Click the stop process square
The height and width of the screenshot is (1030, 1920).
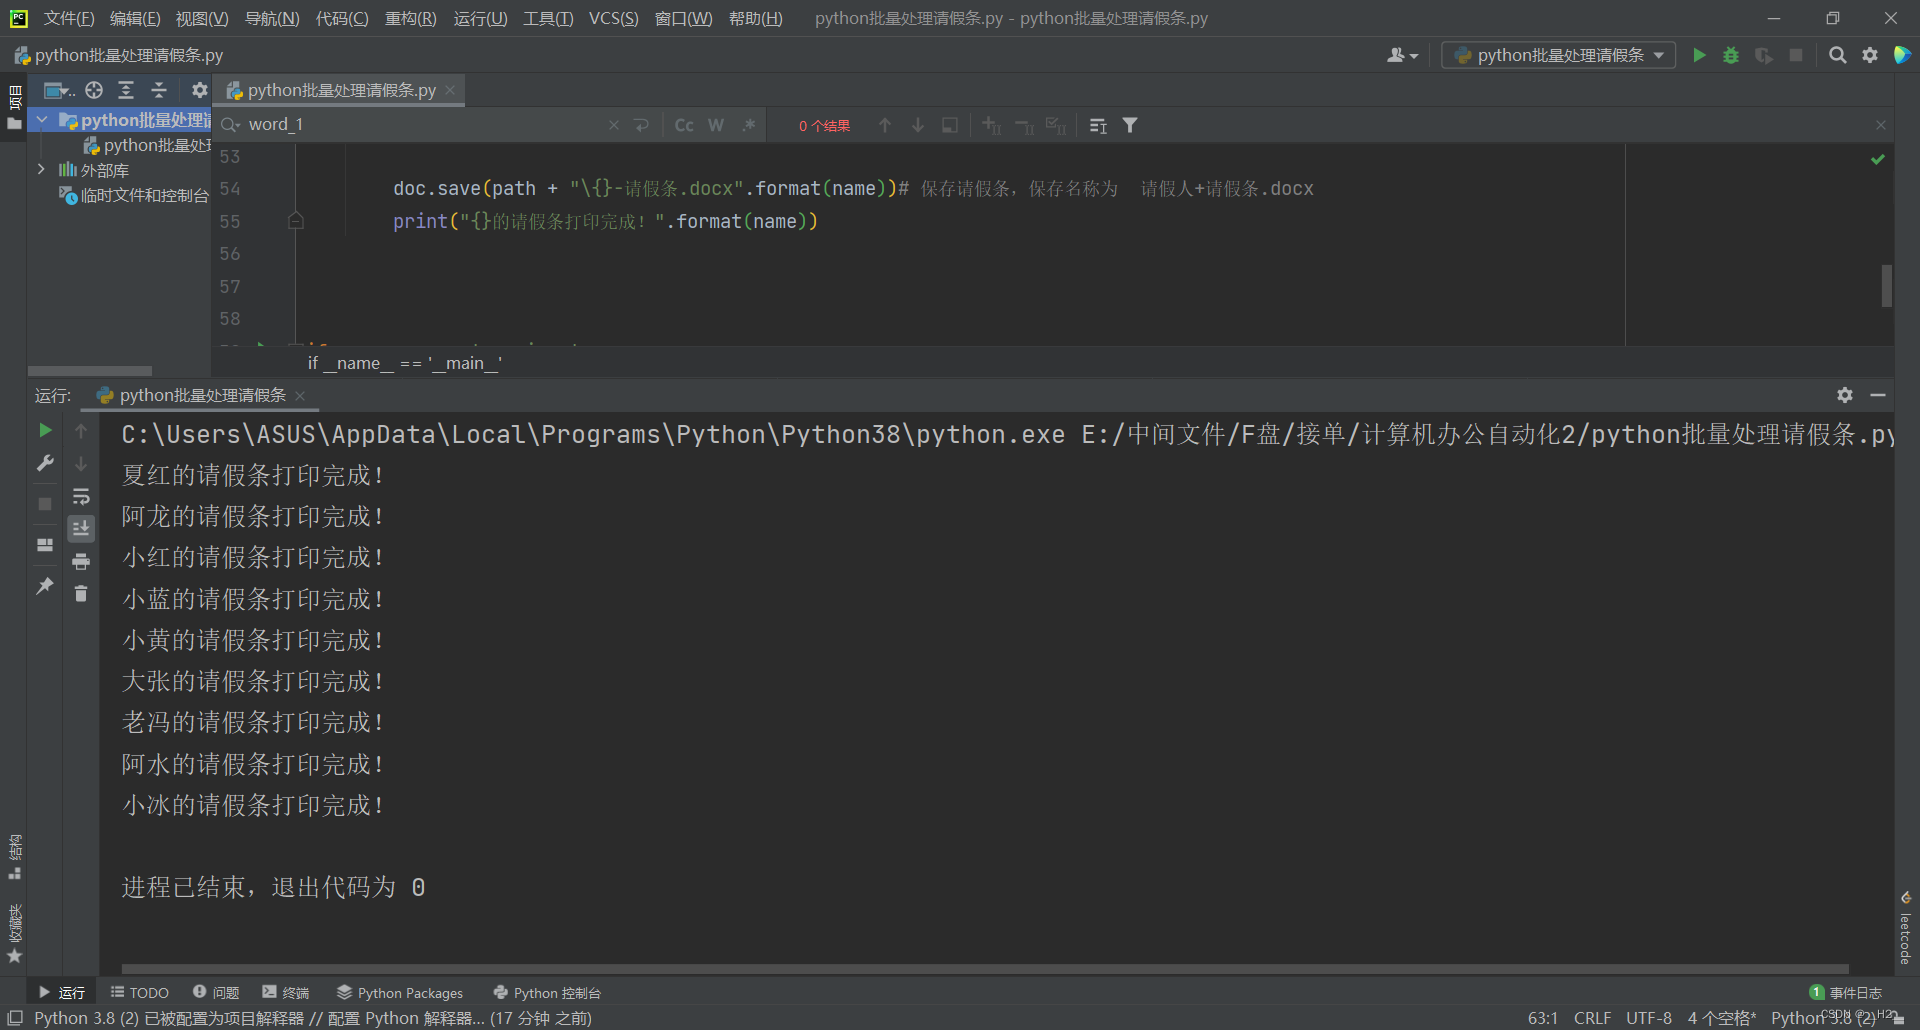pos(45,504)
